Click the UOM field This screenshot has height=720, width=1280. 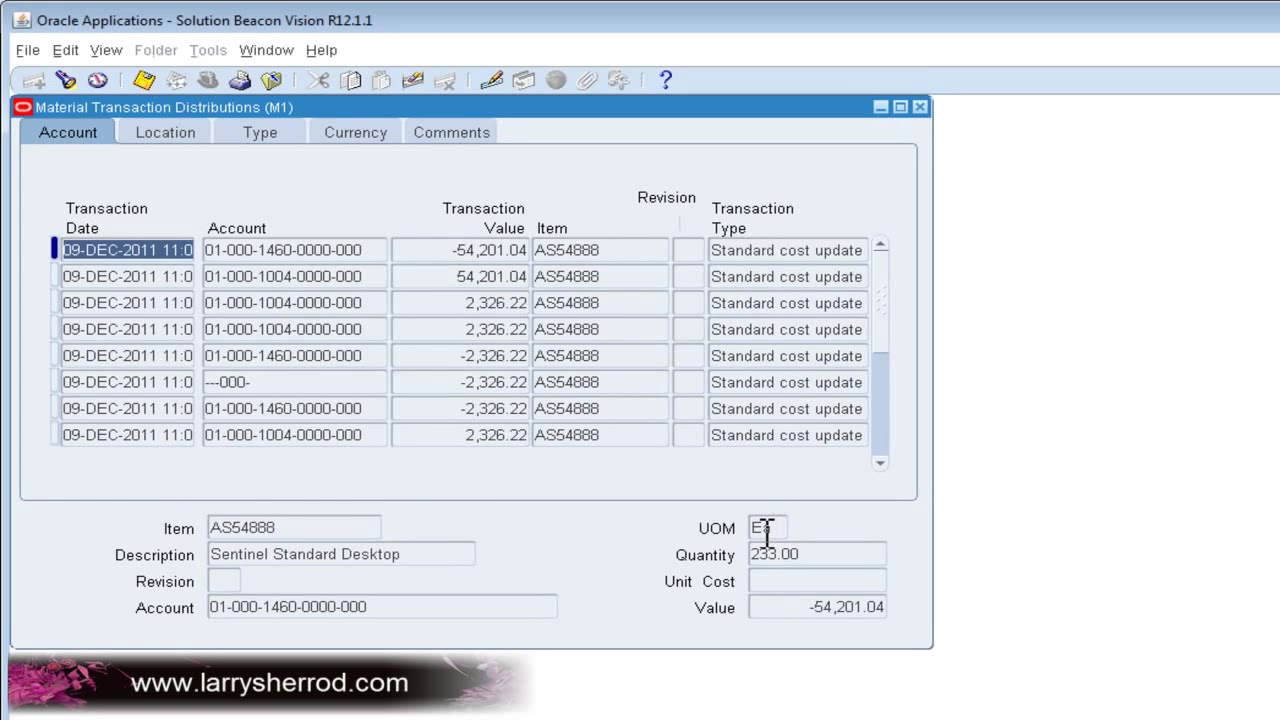click(767, 527)
